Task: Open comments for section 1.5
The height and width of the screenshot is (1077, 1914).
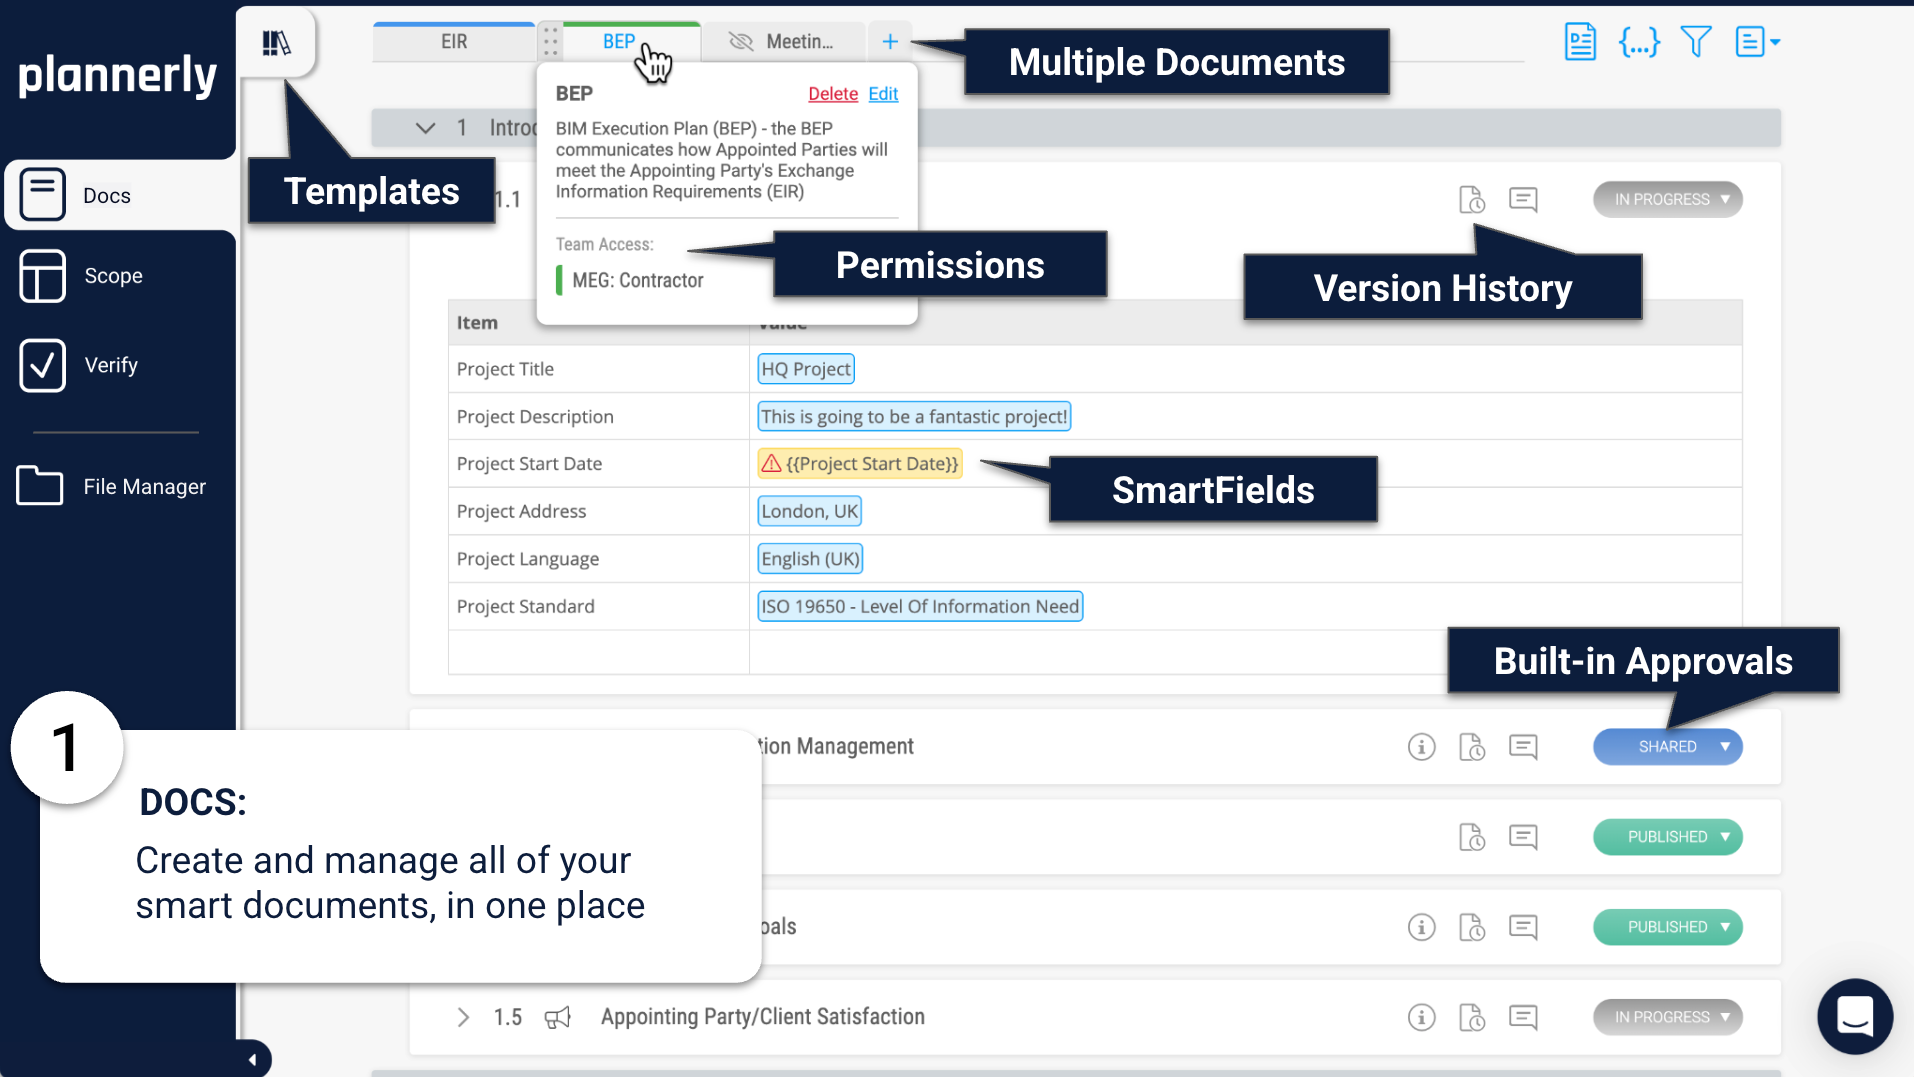Action: pos(1523,1018)
